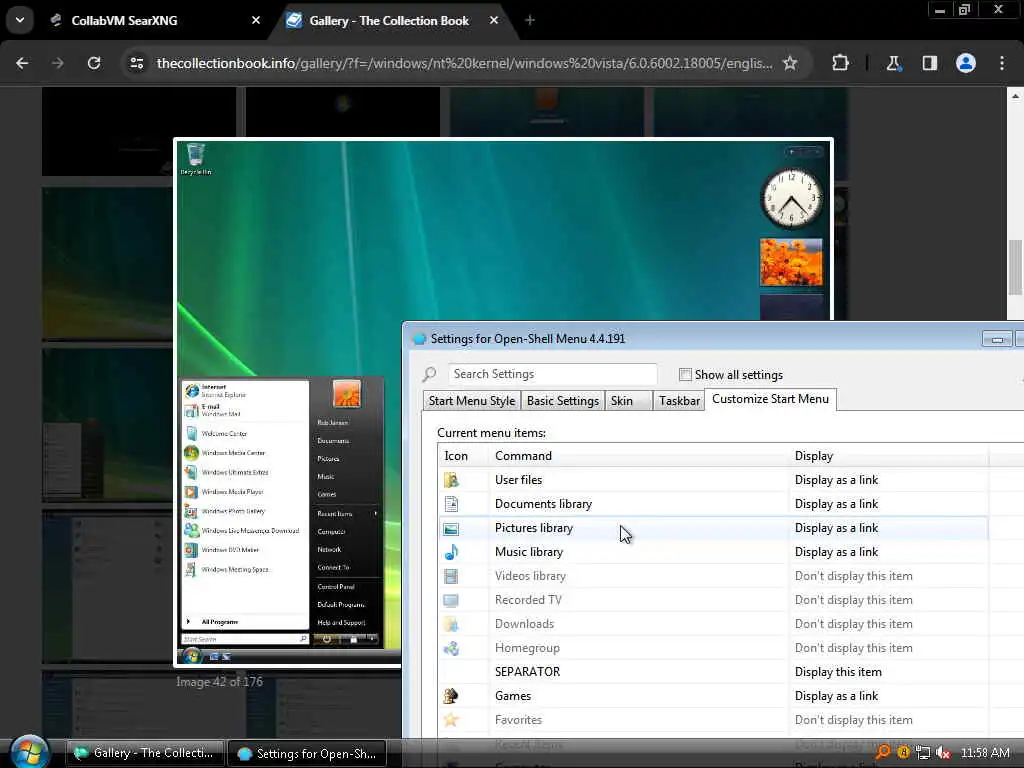The width and height of the screenshot is (1024, 768).
Task: Select the Videos library film icon
Action: [x=451, y=576]
